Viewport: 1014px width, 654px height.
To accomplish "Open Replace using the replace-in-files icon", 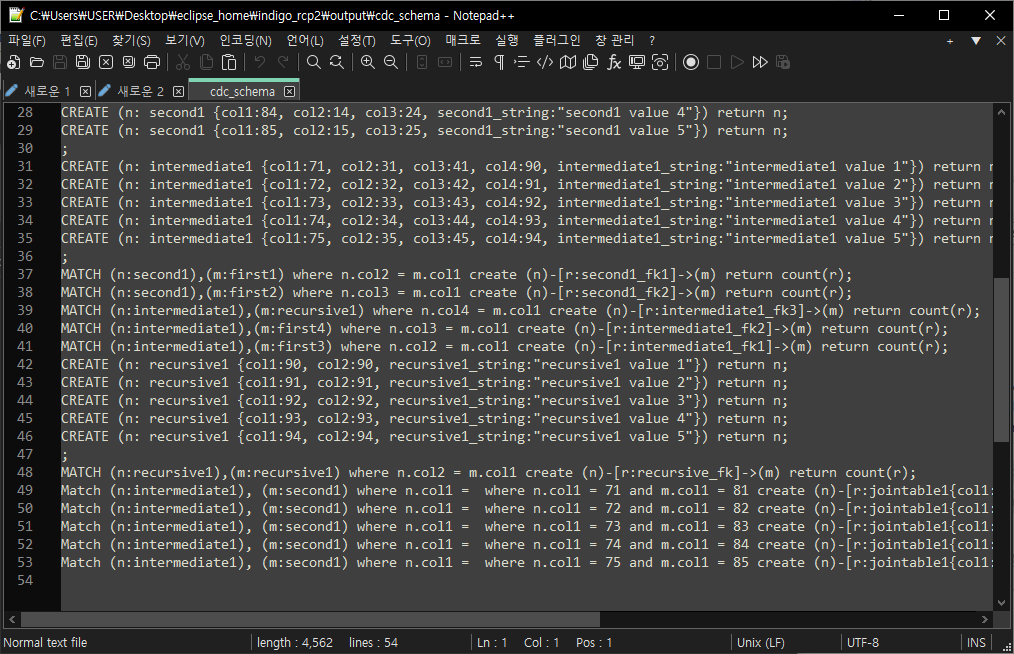I will [338, 62].
